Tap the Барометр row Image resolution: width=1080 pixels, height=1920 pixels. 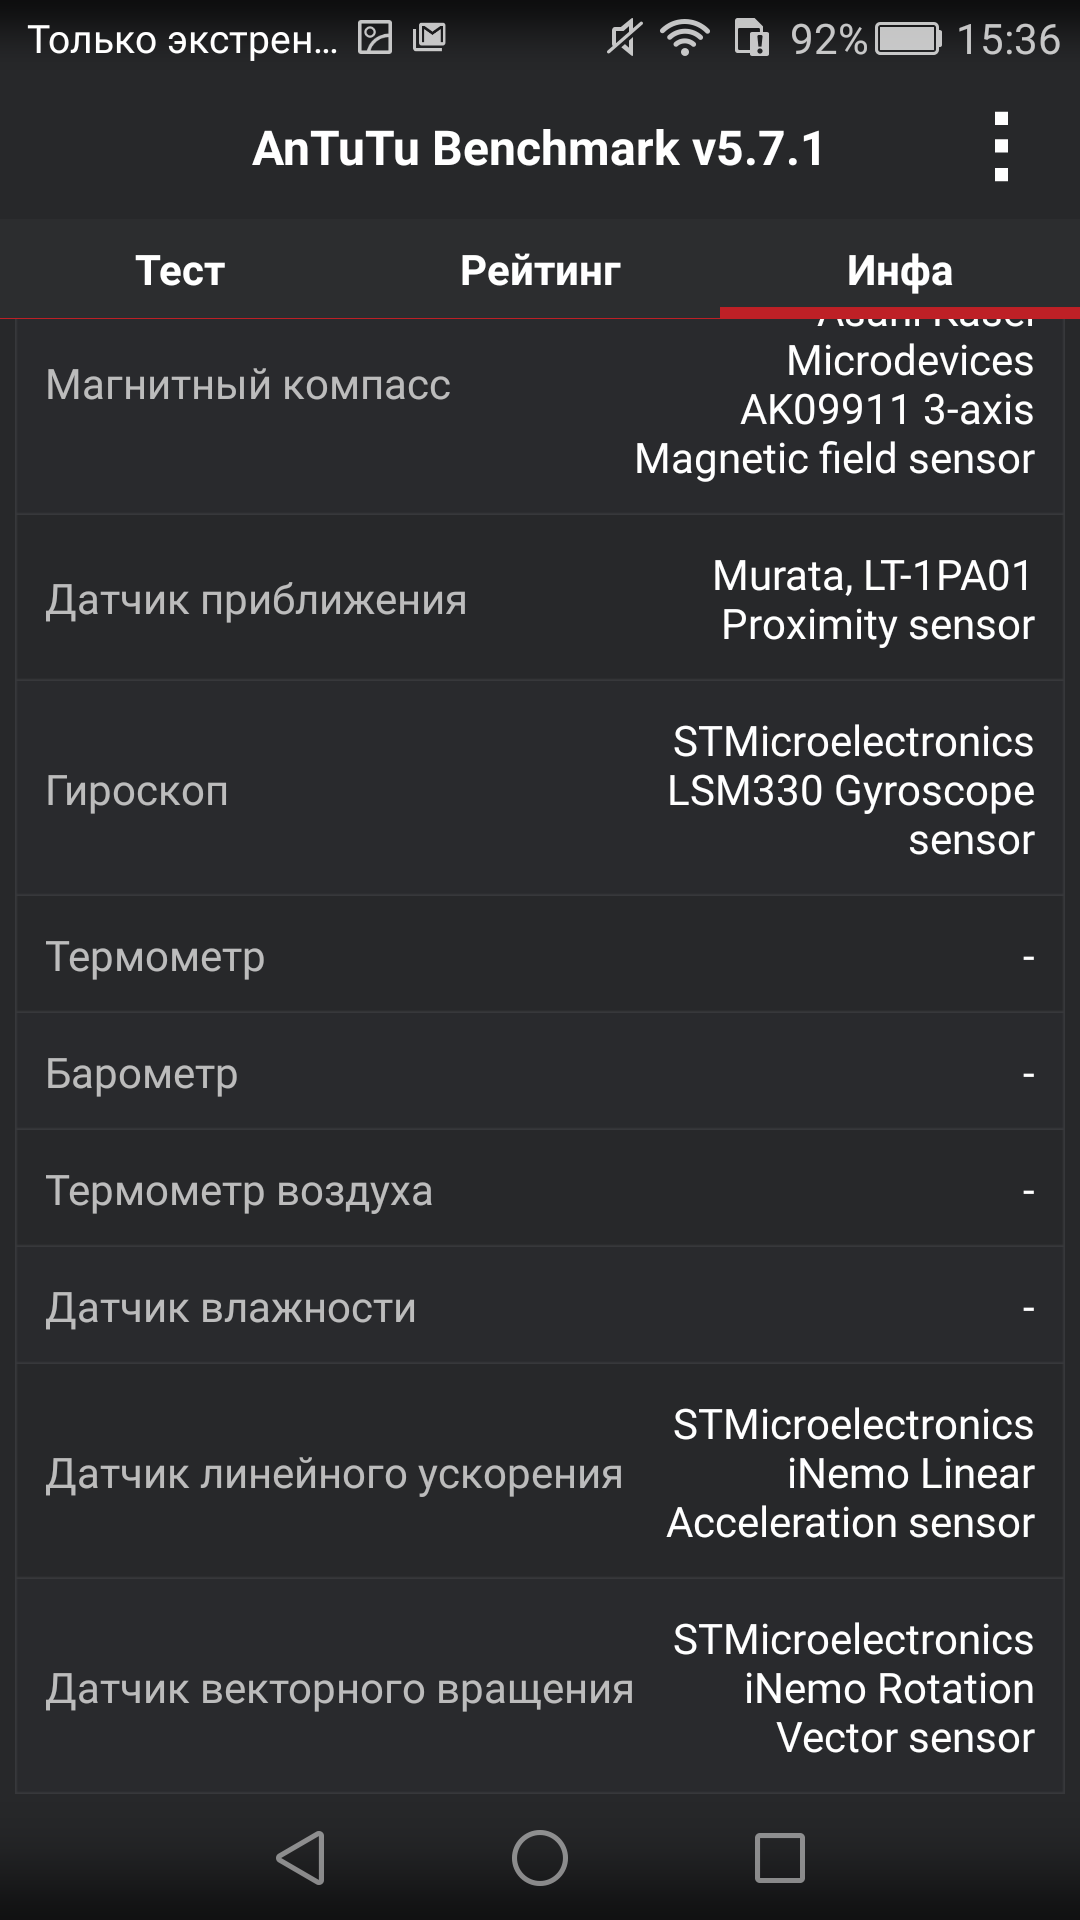pyautogui.click(x=540, y=1072)
